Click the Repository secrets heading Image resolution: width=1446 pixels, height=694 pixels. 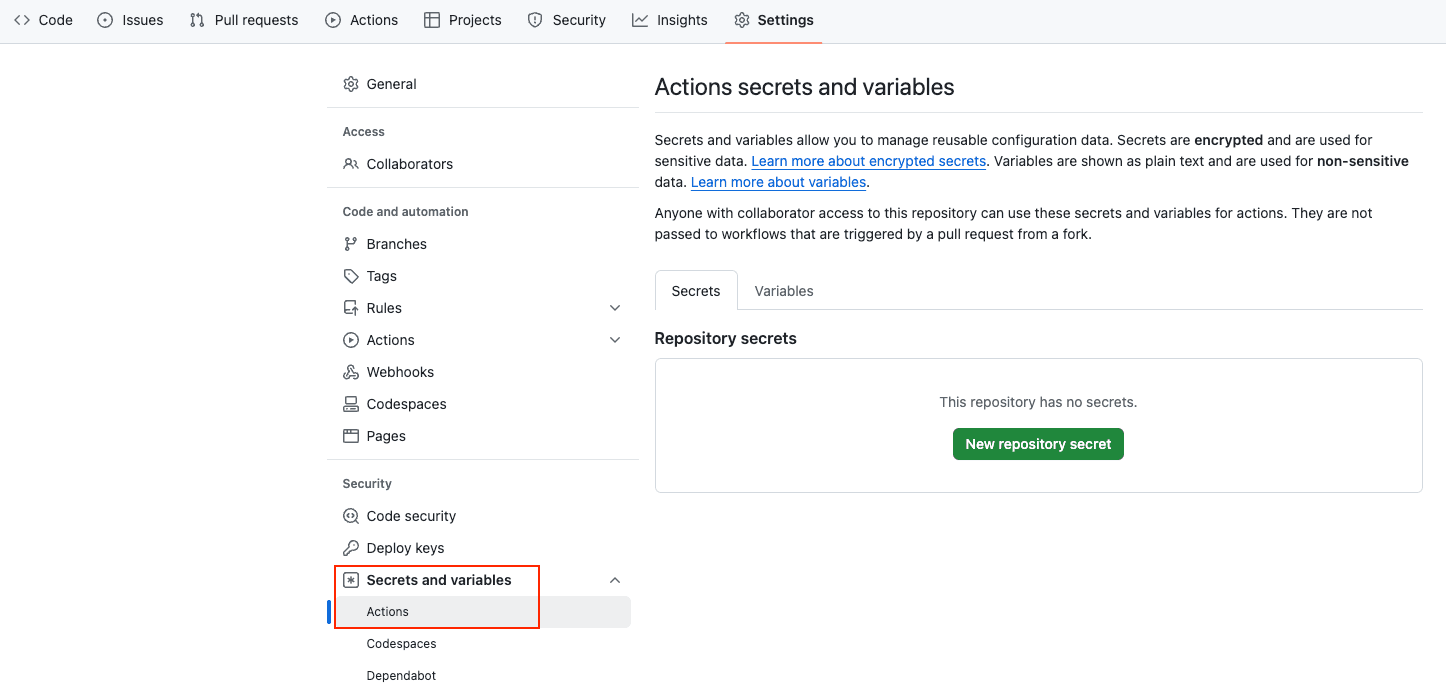coord(725,338)
